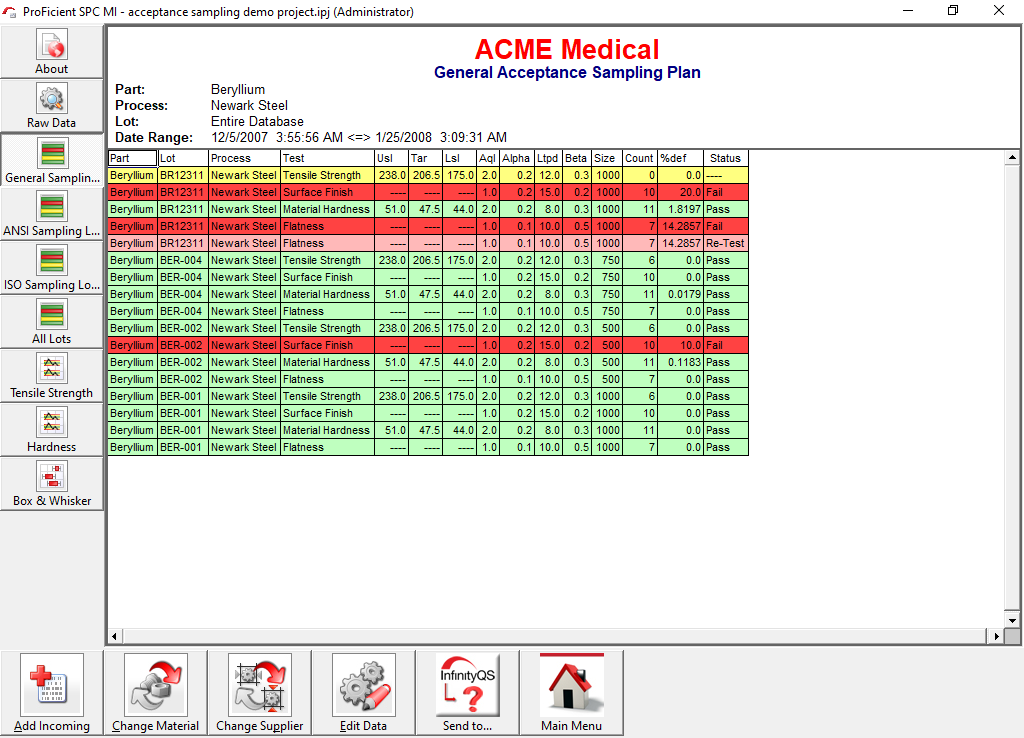Image resolution: width=1024 pixels, height=738 pixels.
Task: Click the General Acceptance Sampling Plan subtitle
Action: point(567,72)
